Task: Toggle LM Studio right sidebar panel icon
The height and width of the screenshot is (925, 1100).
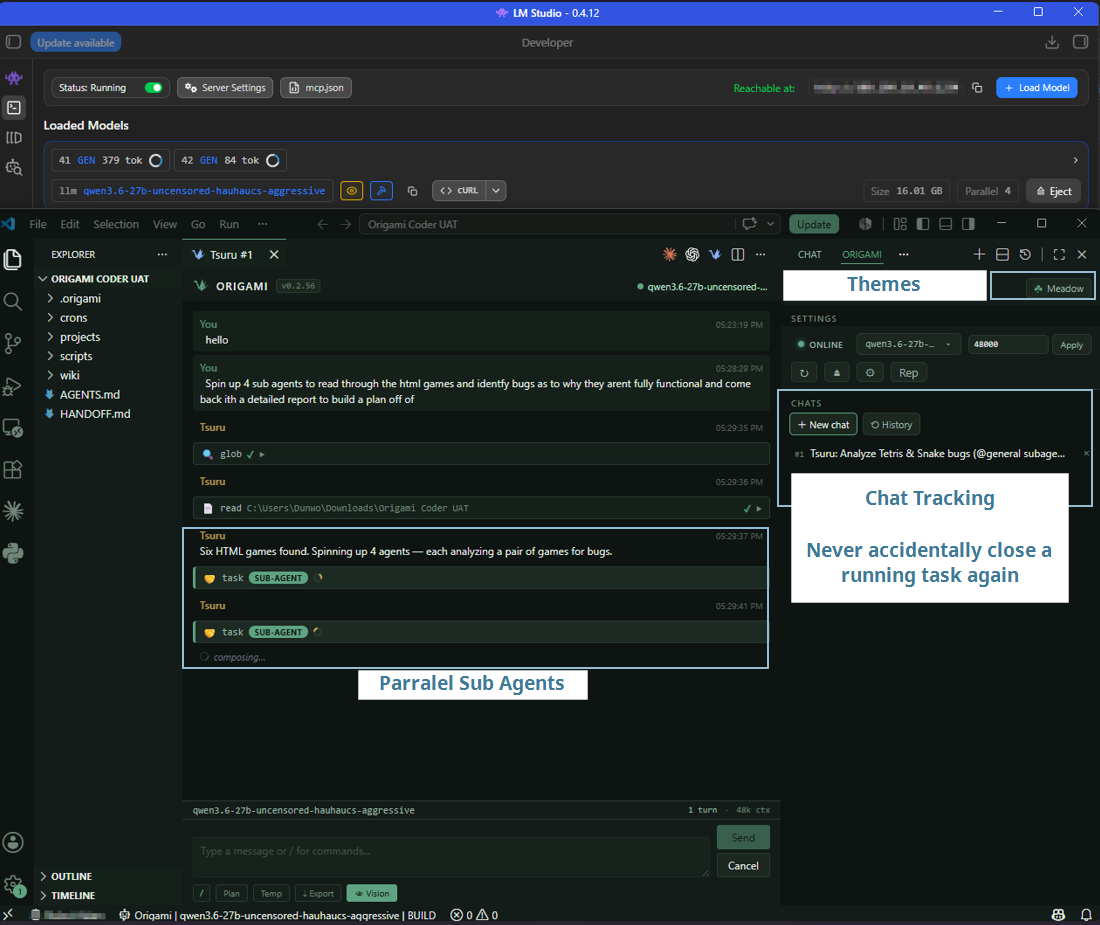Action: coord(1080,42)
